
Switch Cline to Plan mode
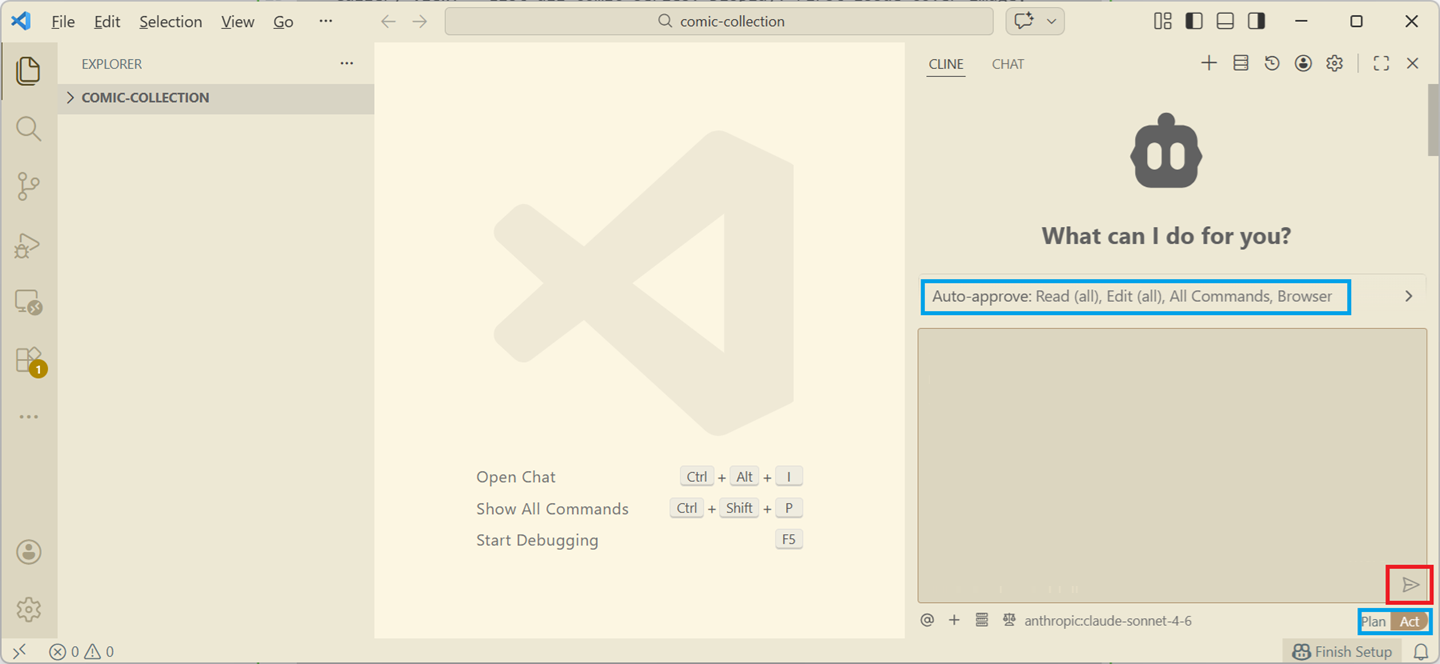click(x=1374, y=621)
